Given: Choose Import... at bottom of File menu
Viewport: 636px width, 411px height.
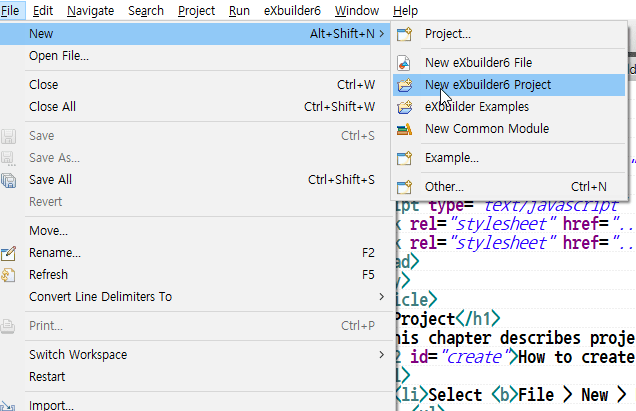Looking at the screenshot, I should click(x=52, y=405).
